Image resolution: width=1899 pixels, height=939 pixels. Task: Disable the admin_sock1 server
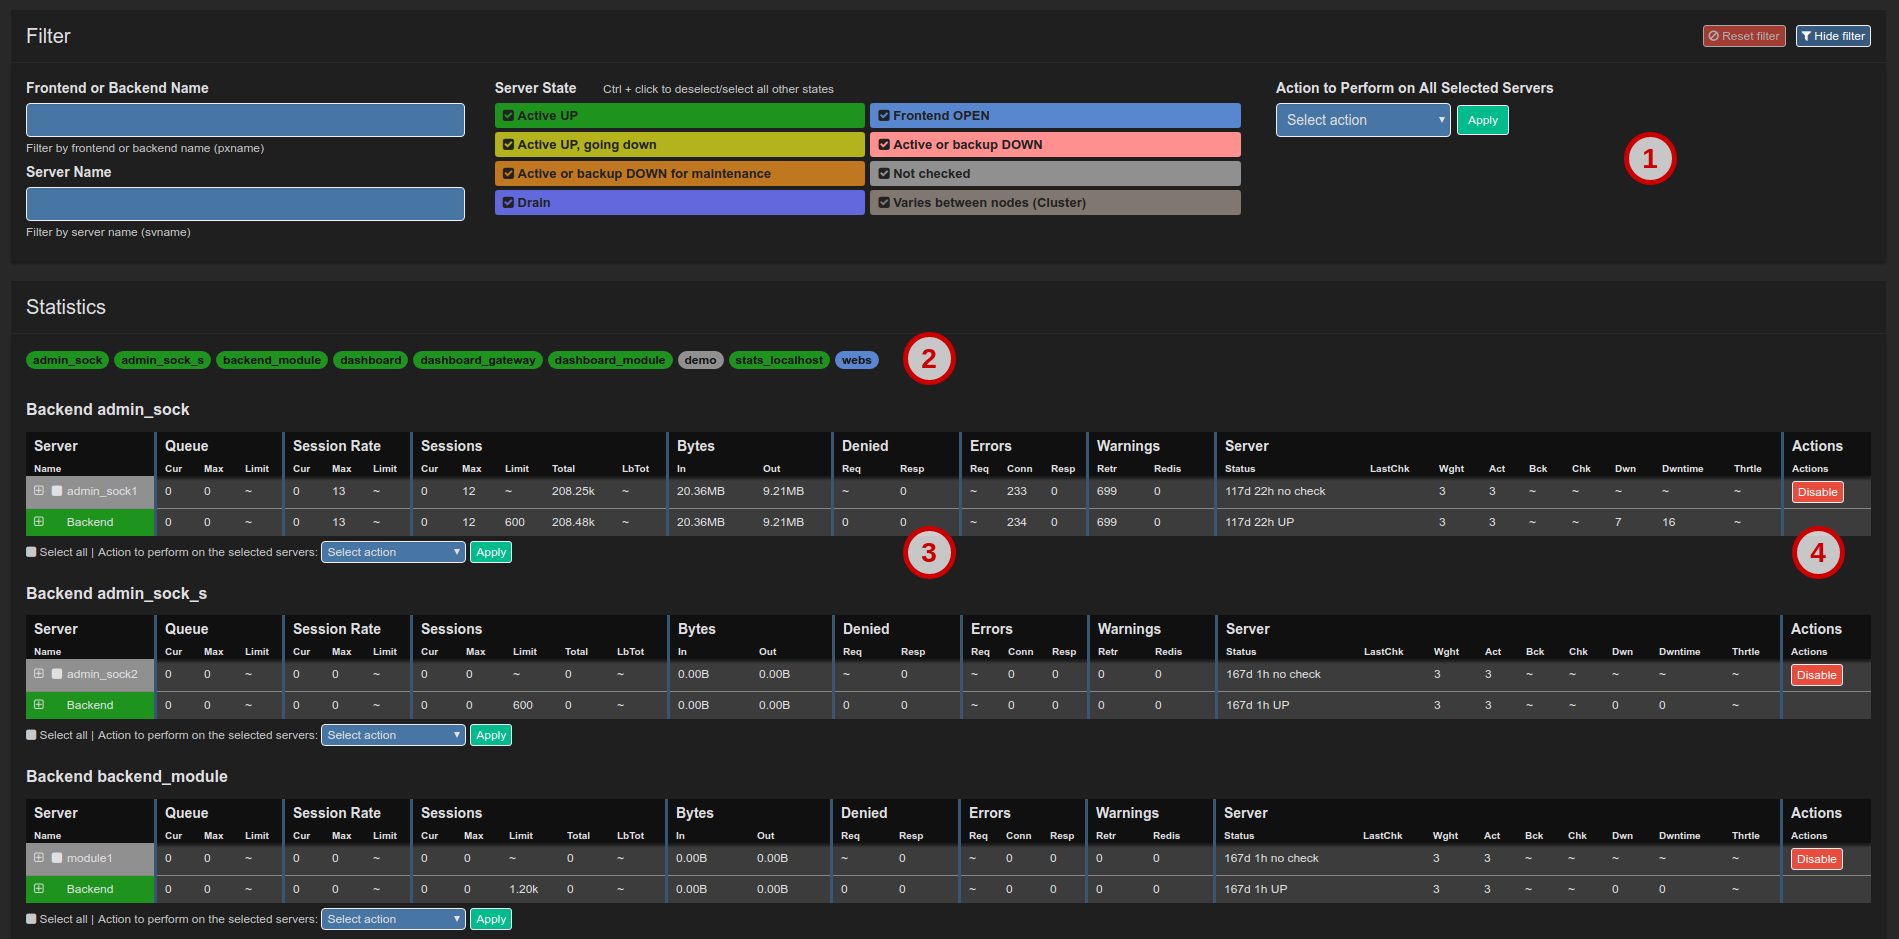pos(1816,491)
